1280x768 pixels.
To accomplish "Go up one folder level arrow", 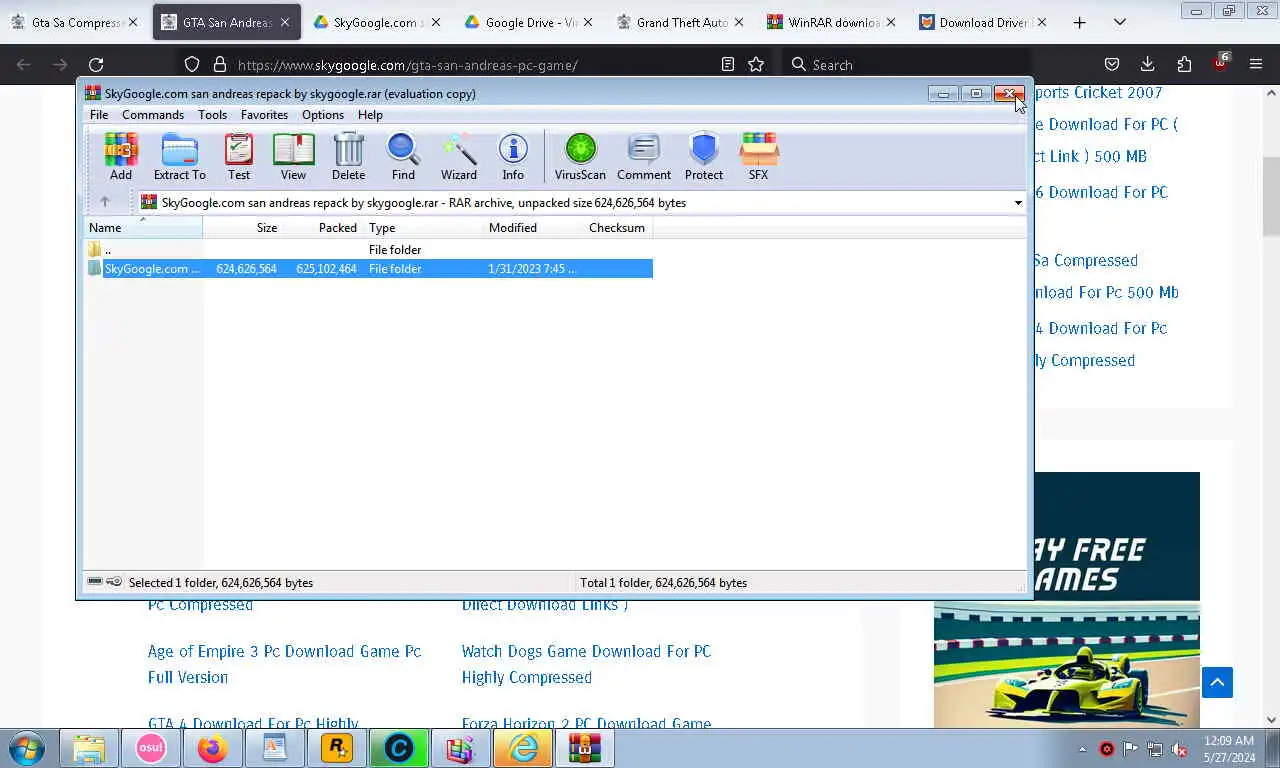I will click(104, 202).
